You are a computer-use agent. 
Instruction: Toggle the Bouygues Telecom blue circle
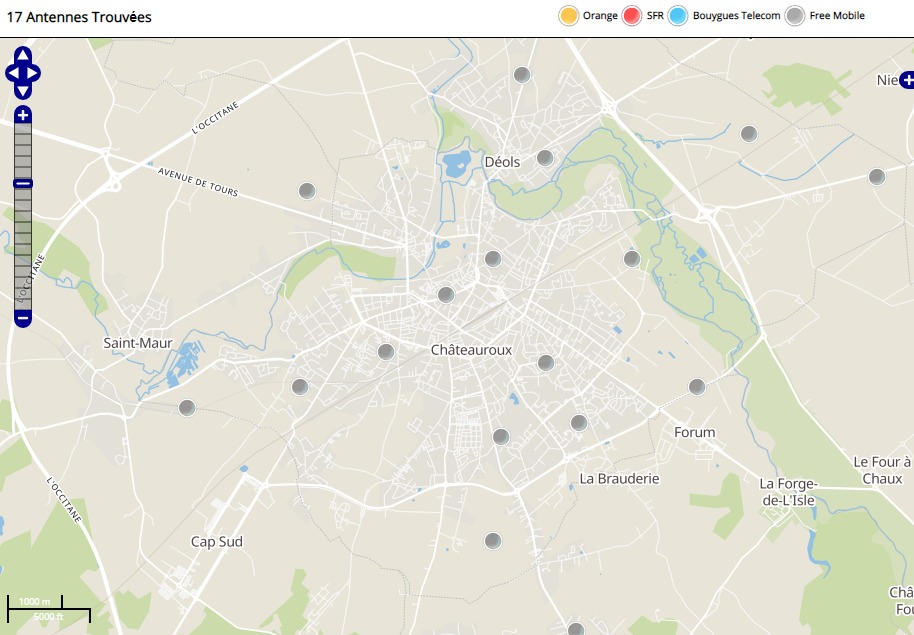tap(678, 16)
